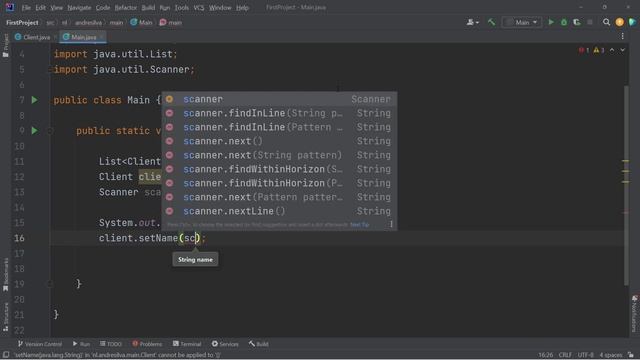The image size is (640, 360).
Task: Select scanner.findInLine(Pattern … completion
Action: (x=279, y=127)
